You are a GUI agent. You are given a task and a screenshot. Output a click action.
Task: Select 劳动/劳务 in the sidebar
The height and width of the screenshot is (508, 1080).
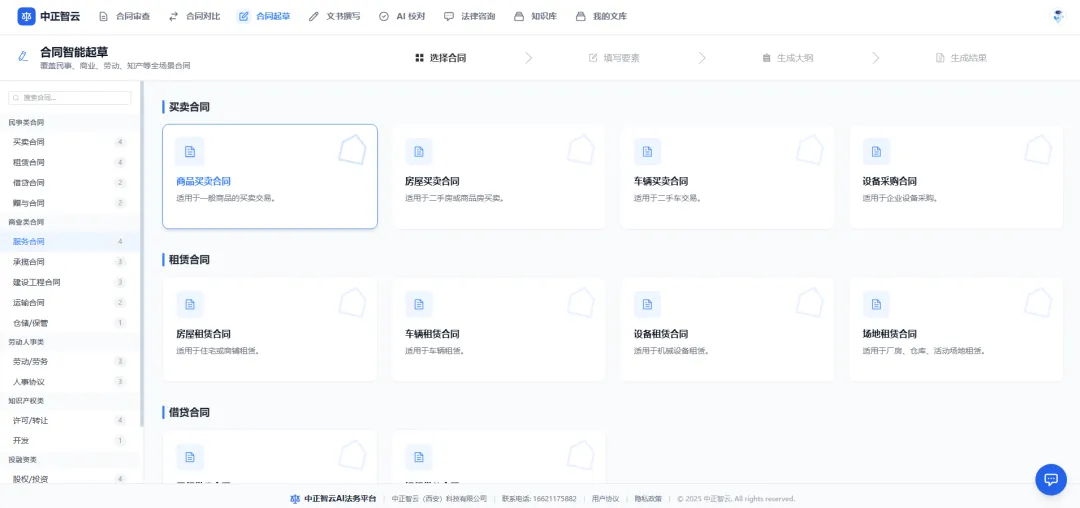[x=70, y=361]
